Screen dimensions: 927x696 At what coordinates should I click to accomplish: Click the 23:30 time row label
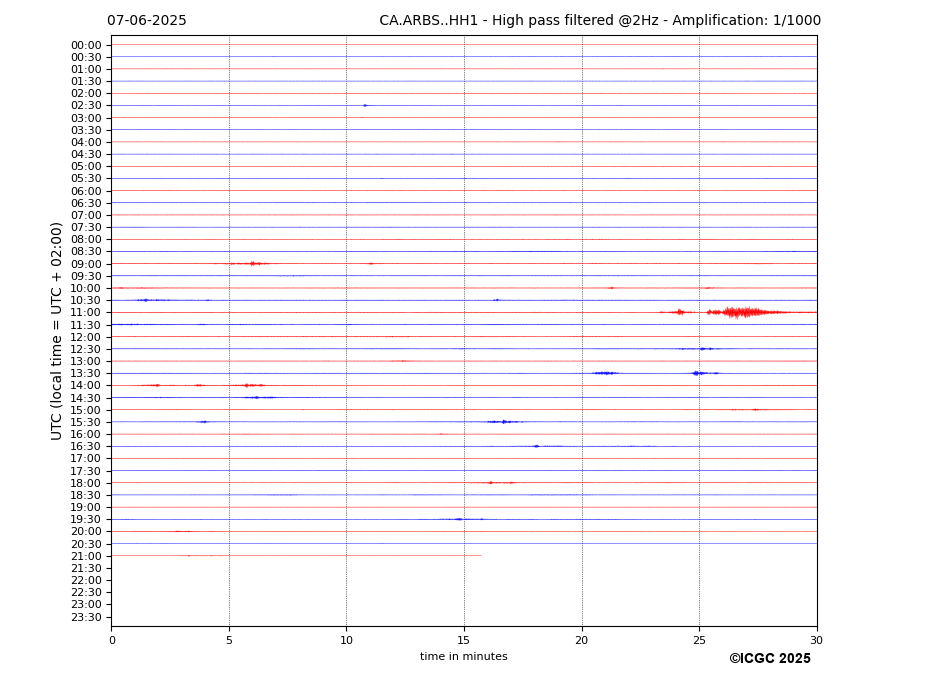86,617
